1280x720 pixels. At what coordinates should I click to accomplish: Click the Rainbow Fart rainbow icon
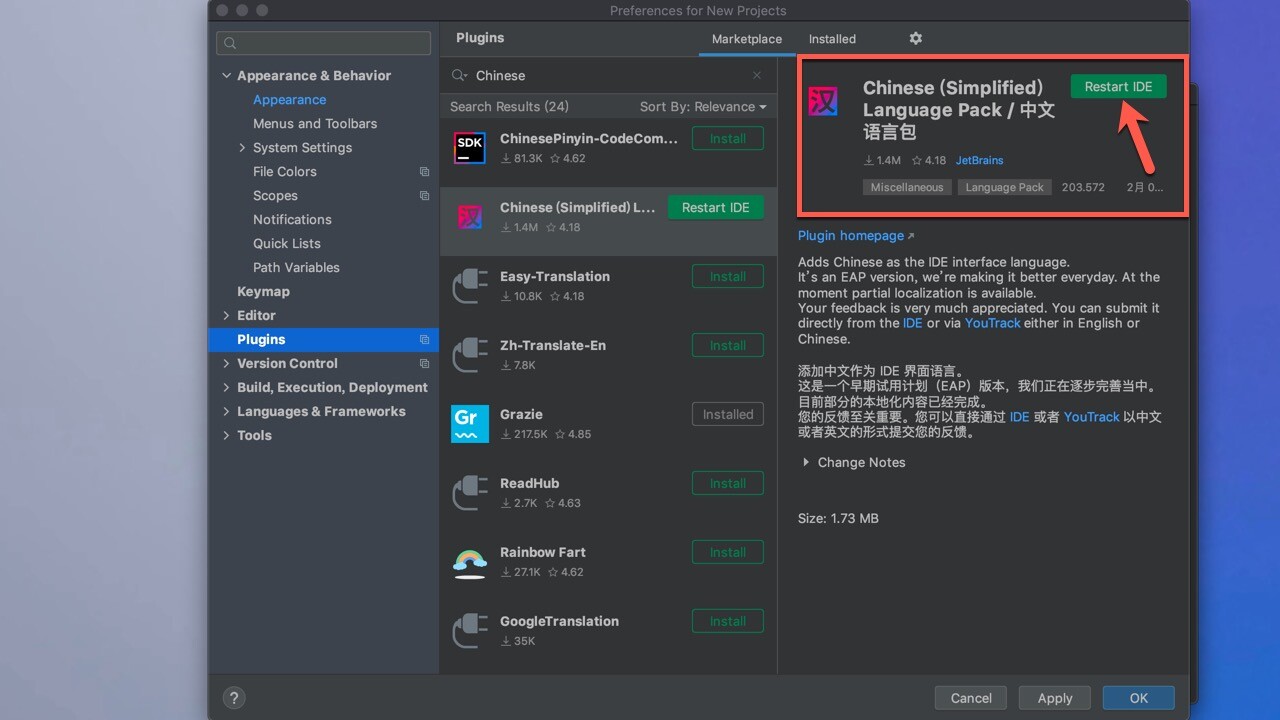click(x=470, y=562)
